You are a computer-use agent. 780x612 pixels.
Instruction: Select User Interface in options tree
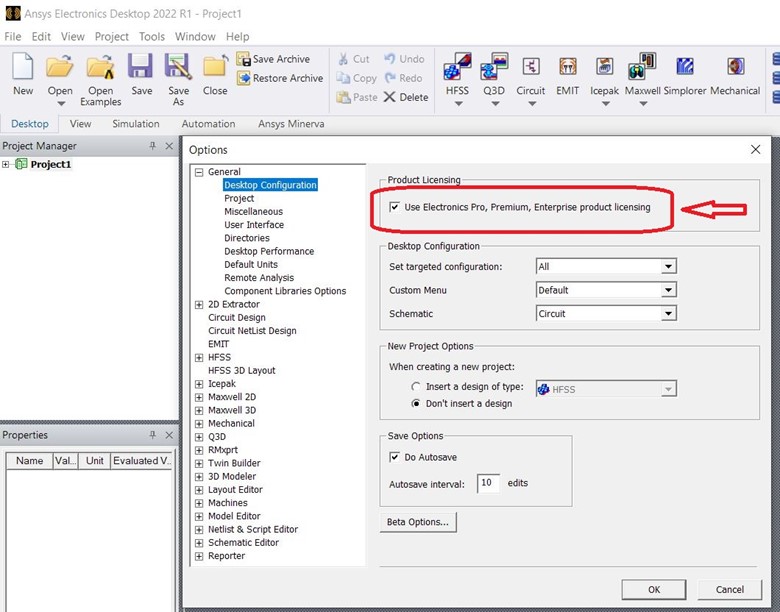[254, 225]
